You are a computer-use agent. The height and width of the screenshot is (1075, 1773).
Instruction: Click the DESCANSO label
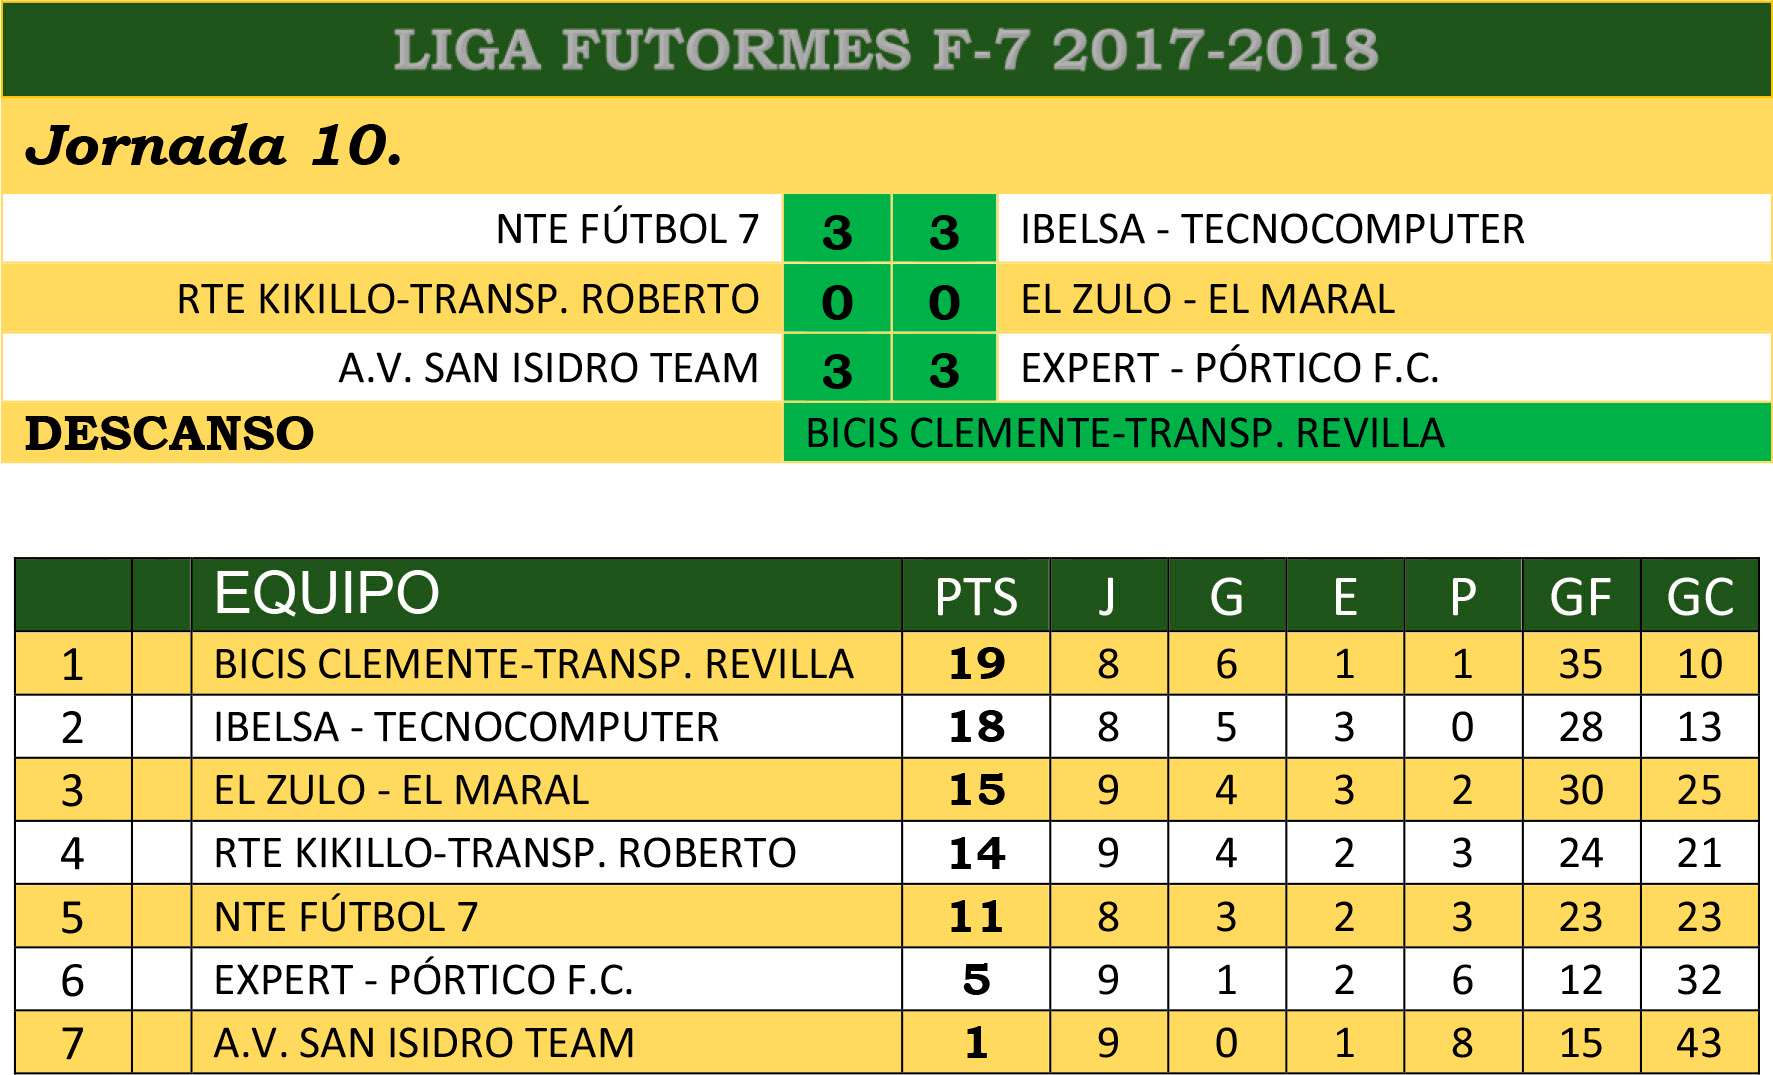point(169,434)
